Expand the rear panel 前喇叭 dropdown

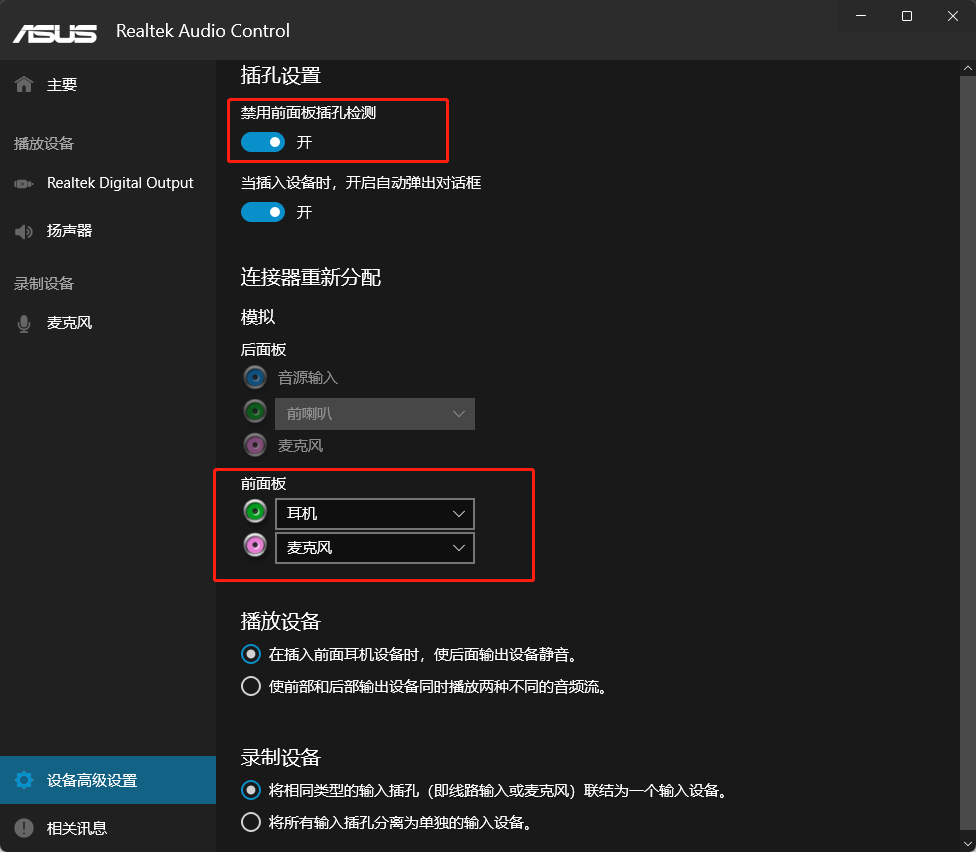click(x=374, y=414)
